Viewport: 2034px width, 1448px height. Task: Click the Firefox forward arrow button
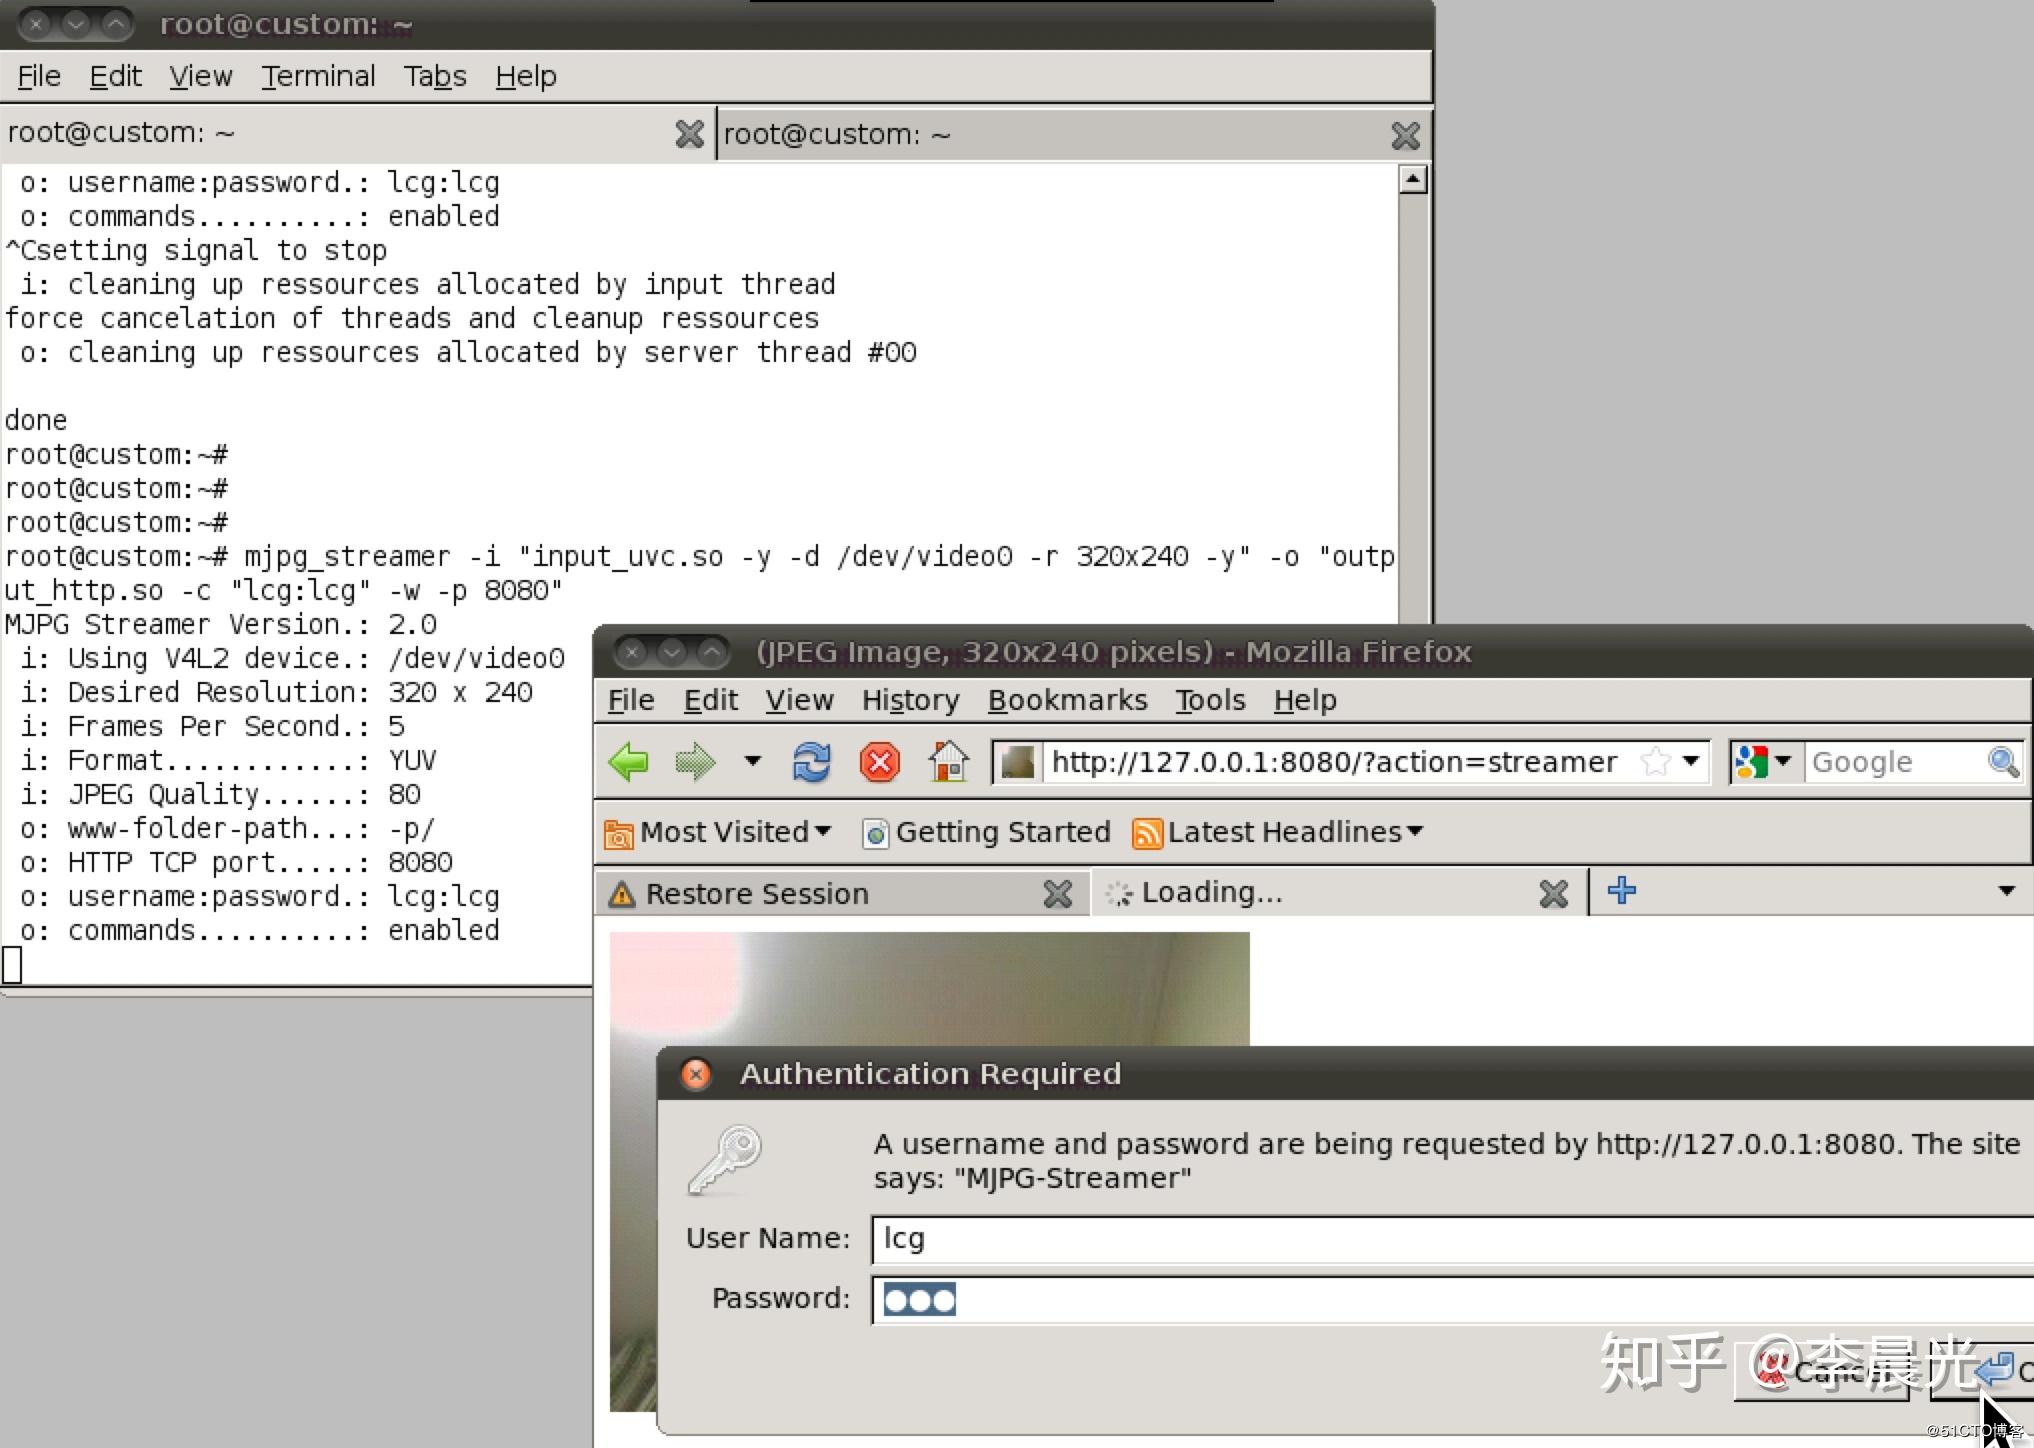coord(695,762)
